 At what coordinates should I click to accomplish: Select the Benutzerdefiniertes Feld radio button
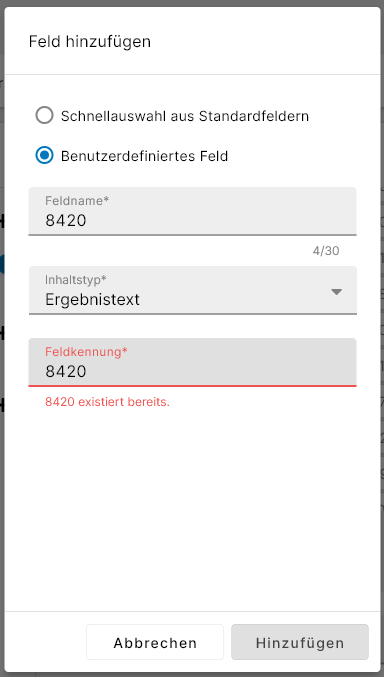click(x=44, y=155)
